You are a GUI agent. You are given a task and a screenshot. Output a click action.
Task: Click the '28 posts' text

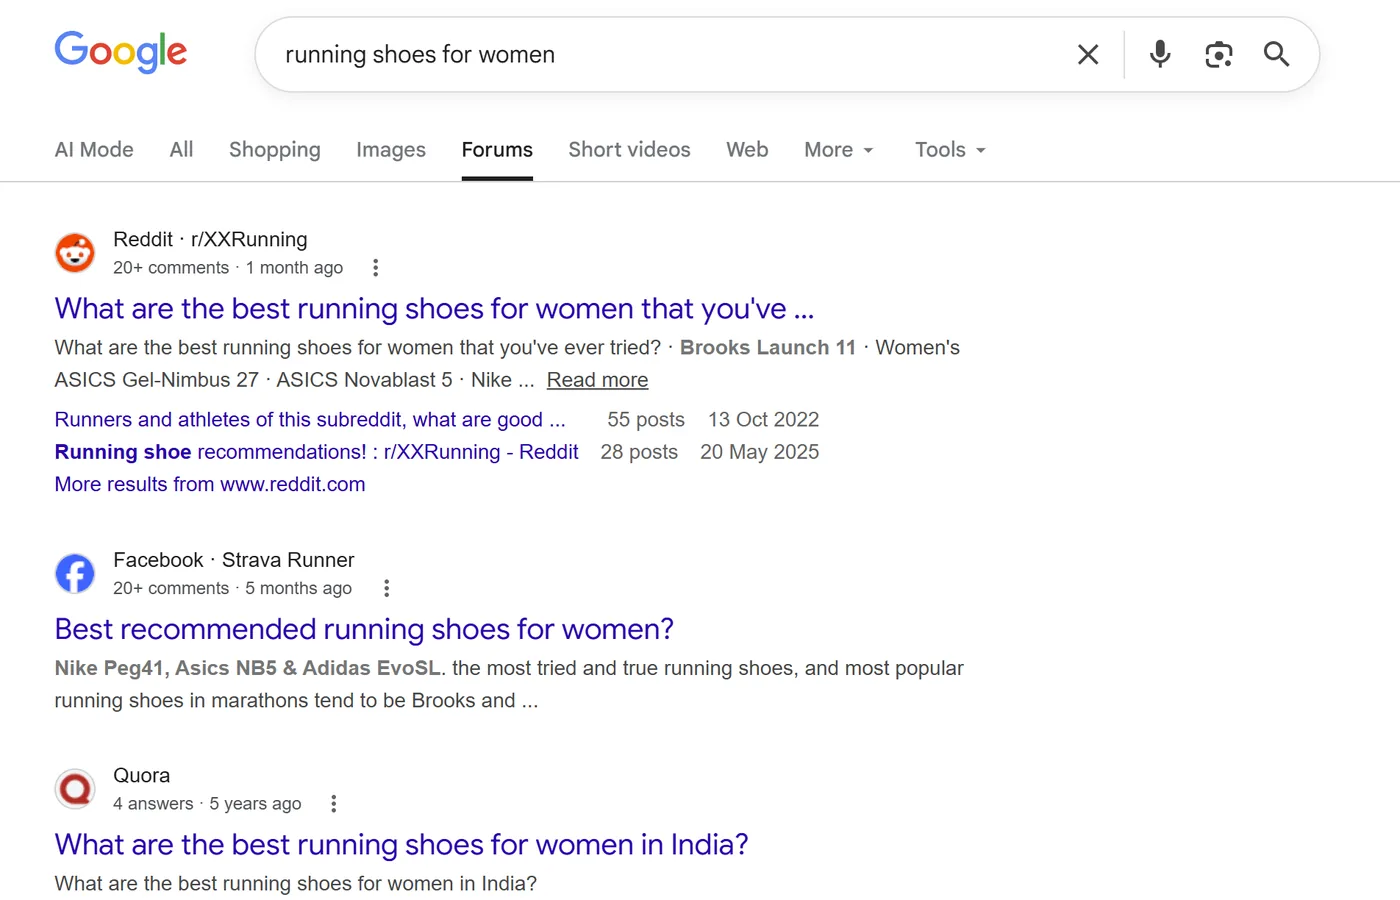tap(639, 452)
